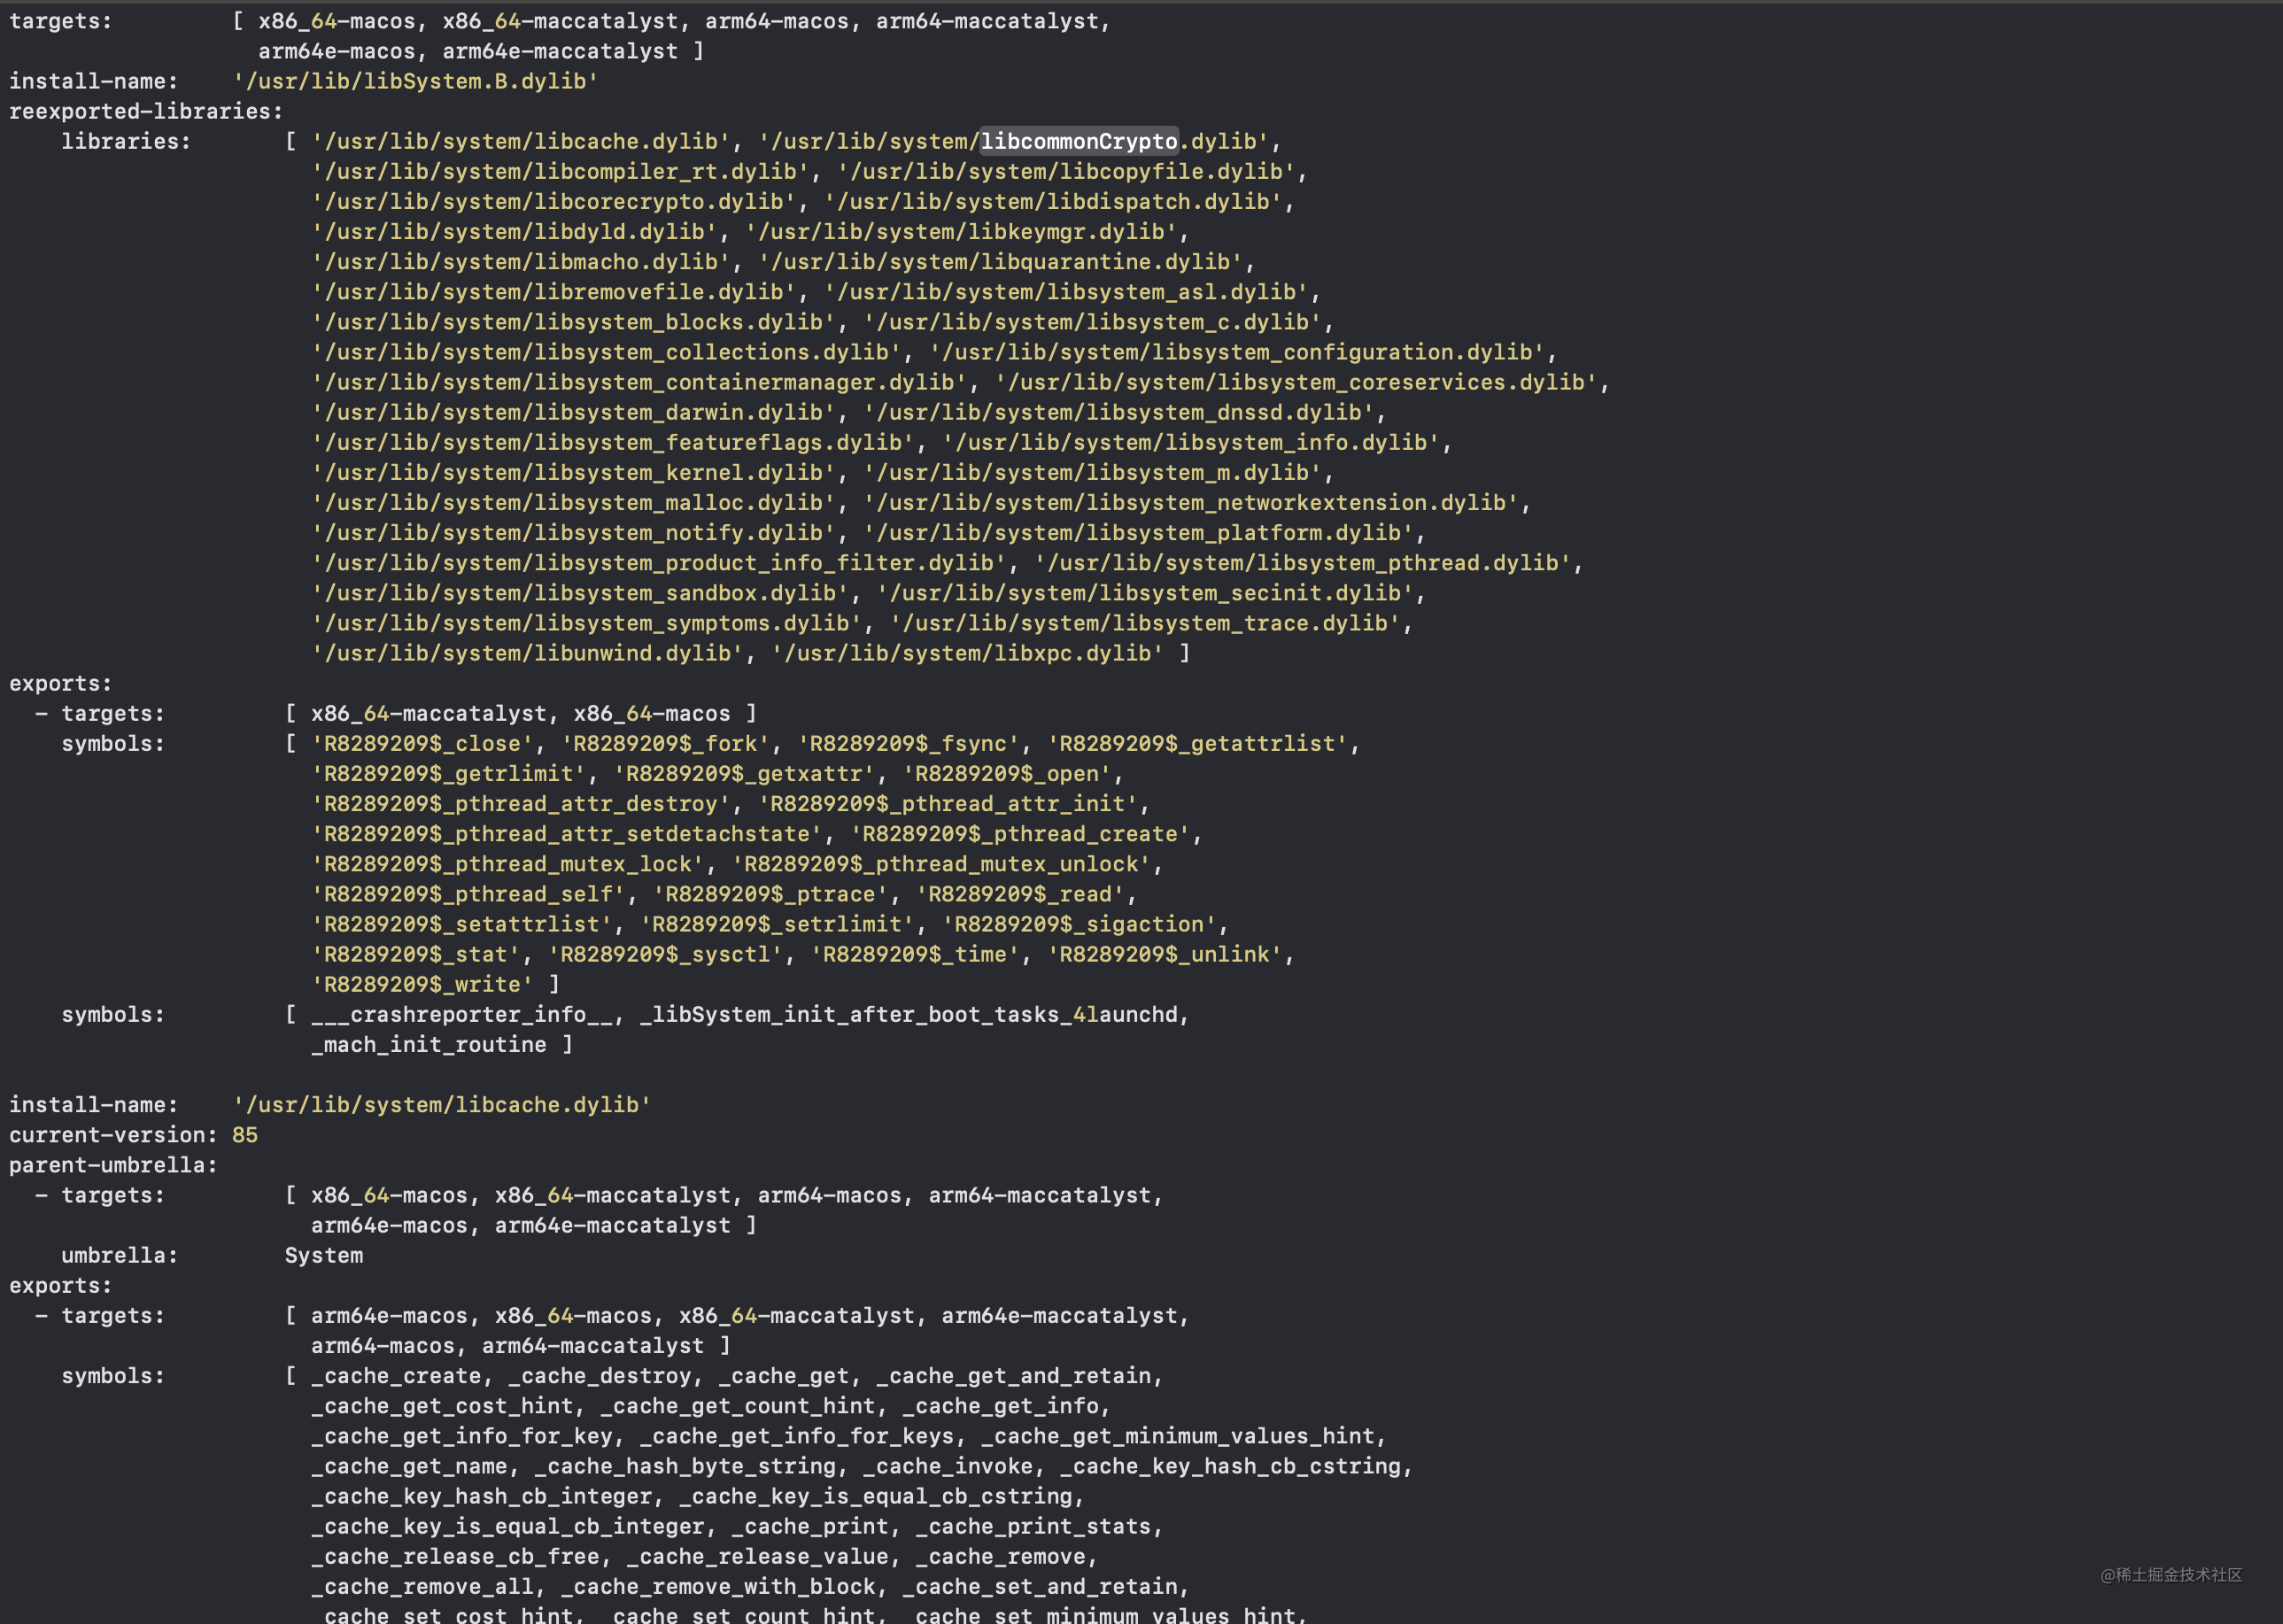This screenshot has height=1624, width=2283.
Task: Click the 'R8289209$_unlink' symbol
Action: [x=1164, y=953]
